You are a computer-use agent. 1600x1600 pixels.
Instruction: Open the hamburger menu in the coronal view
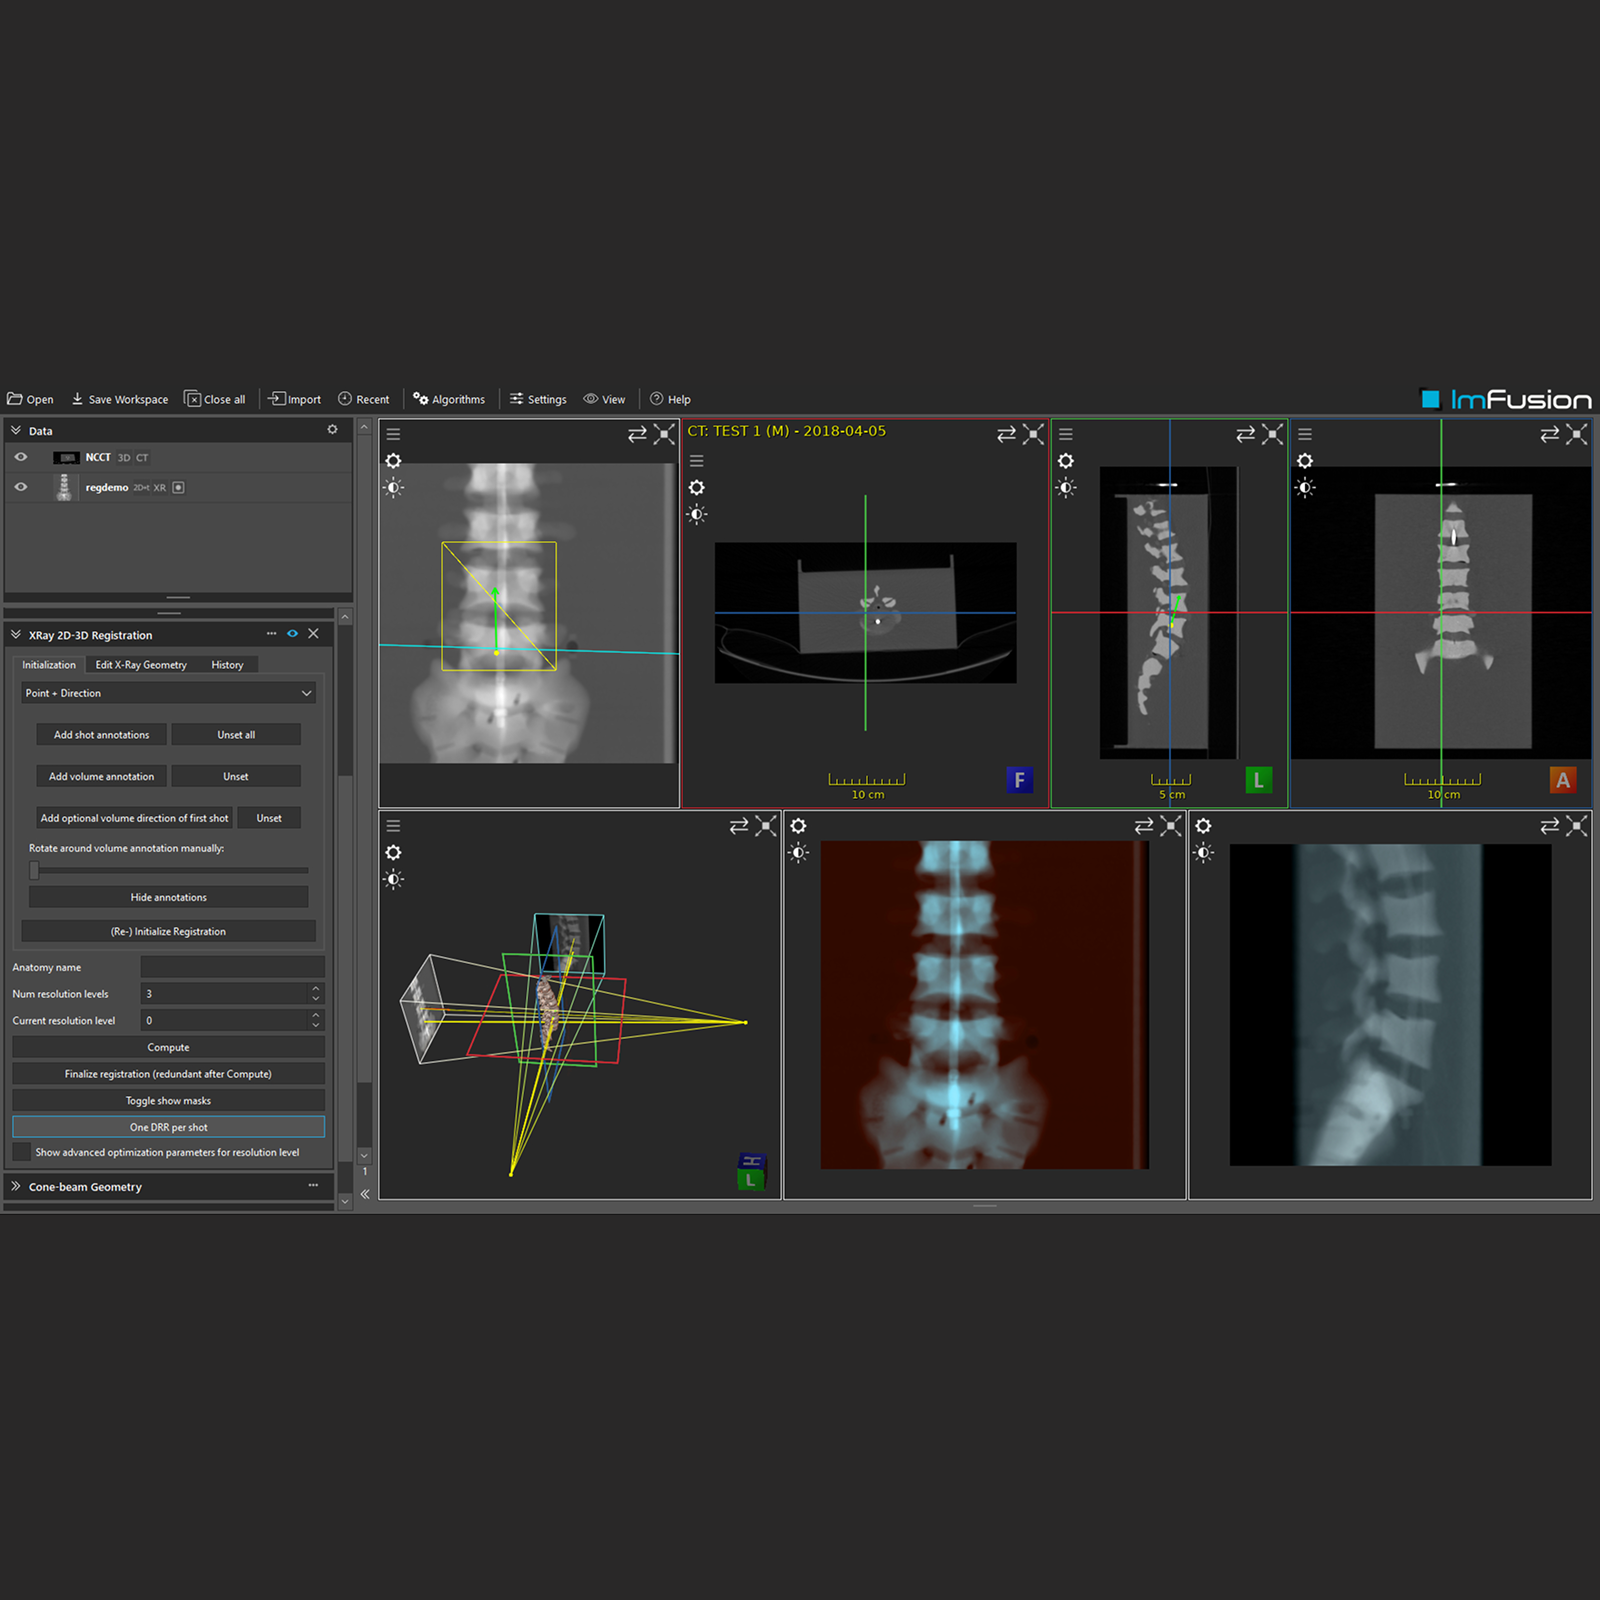click(1305, 434)
